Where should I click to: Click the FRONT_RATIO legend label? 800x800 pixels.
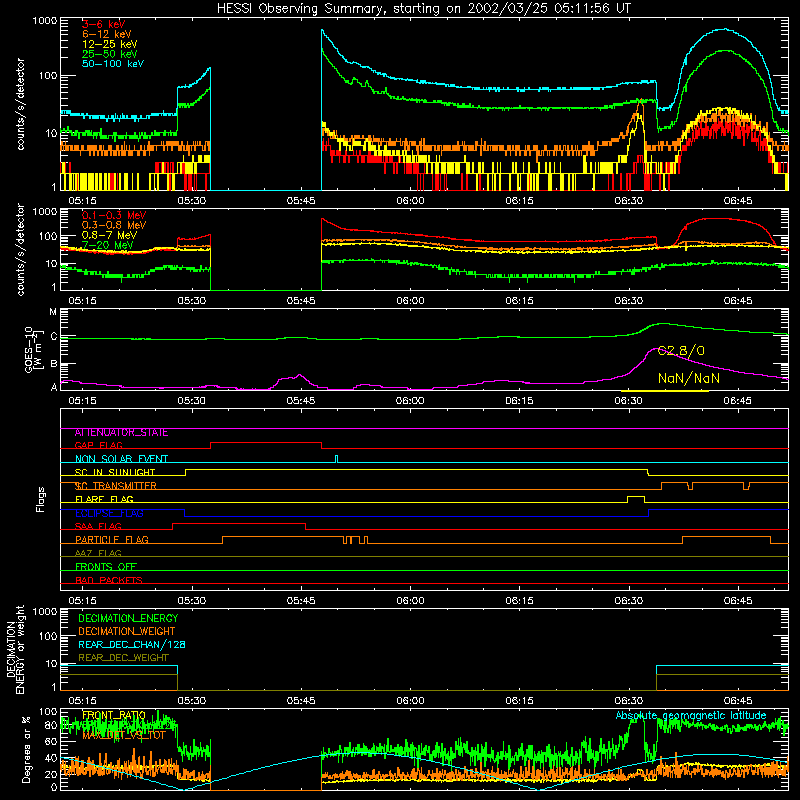(x=114, y=715)
